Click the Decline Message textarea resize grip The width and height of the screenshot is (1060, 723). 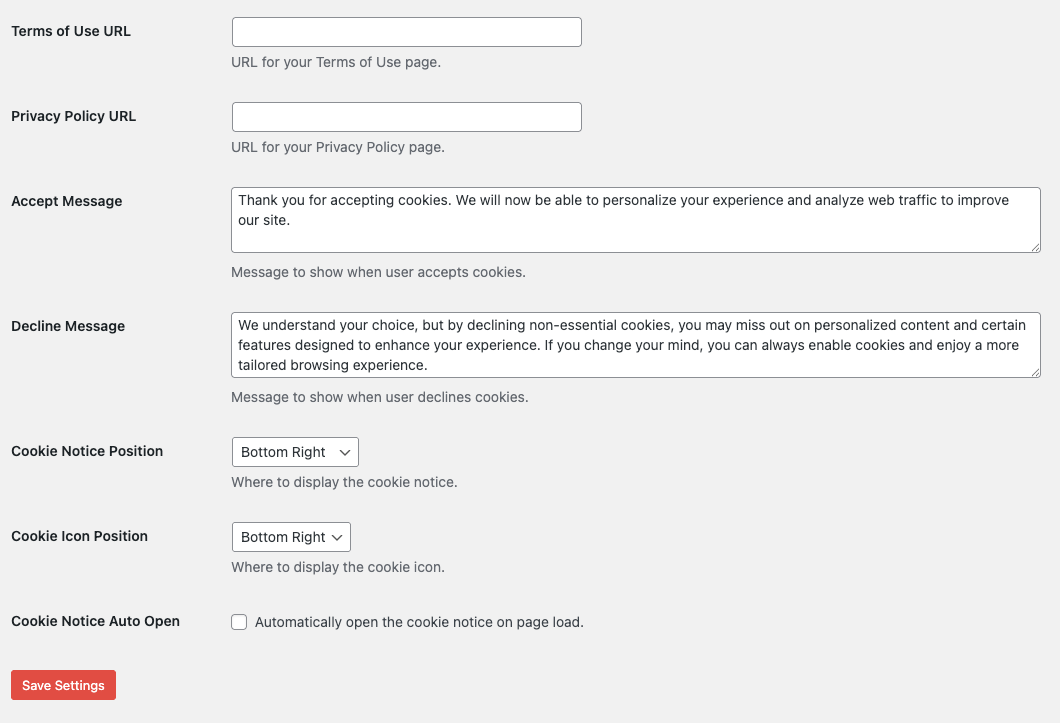point(1035,373)
